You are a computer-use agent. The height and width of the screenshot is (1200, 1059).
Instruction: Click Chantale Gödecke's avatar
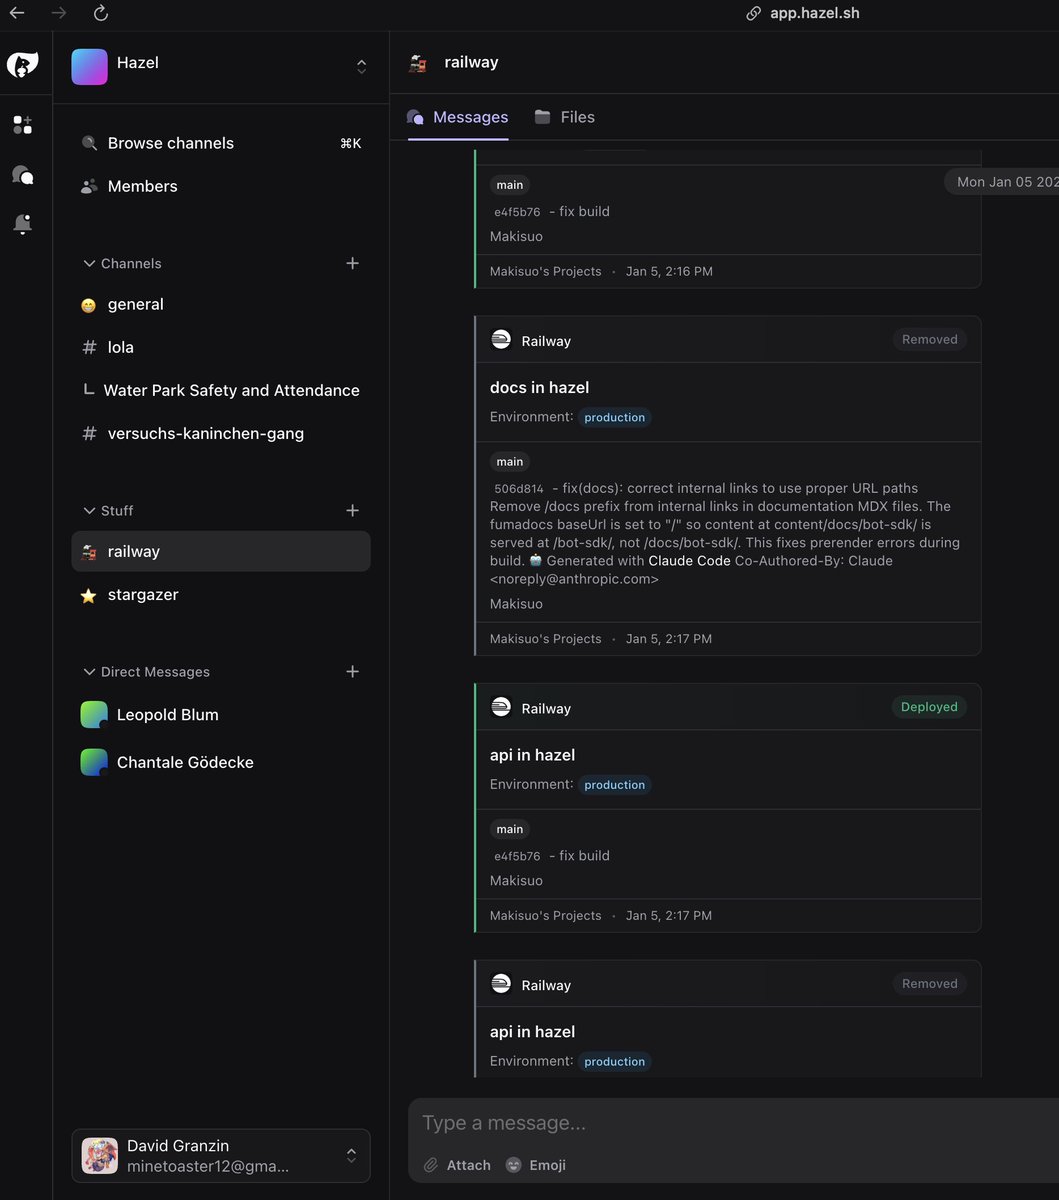pyautogui.click(x=94, y=762)
